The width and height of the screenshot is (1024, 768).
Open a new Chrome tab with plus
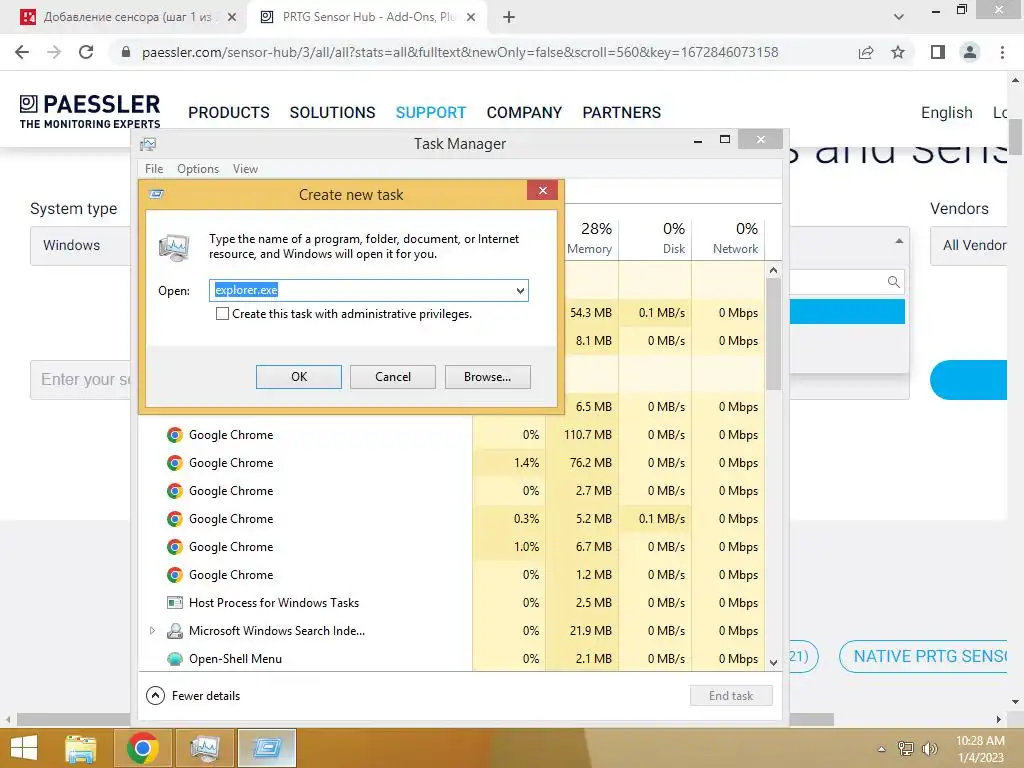point(509,17)
